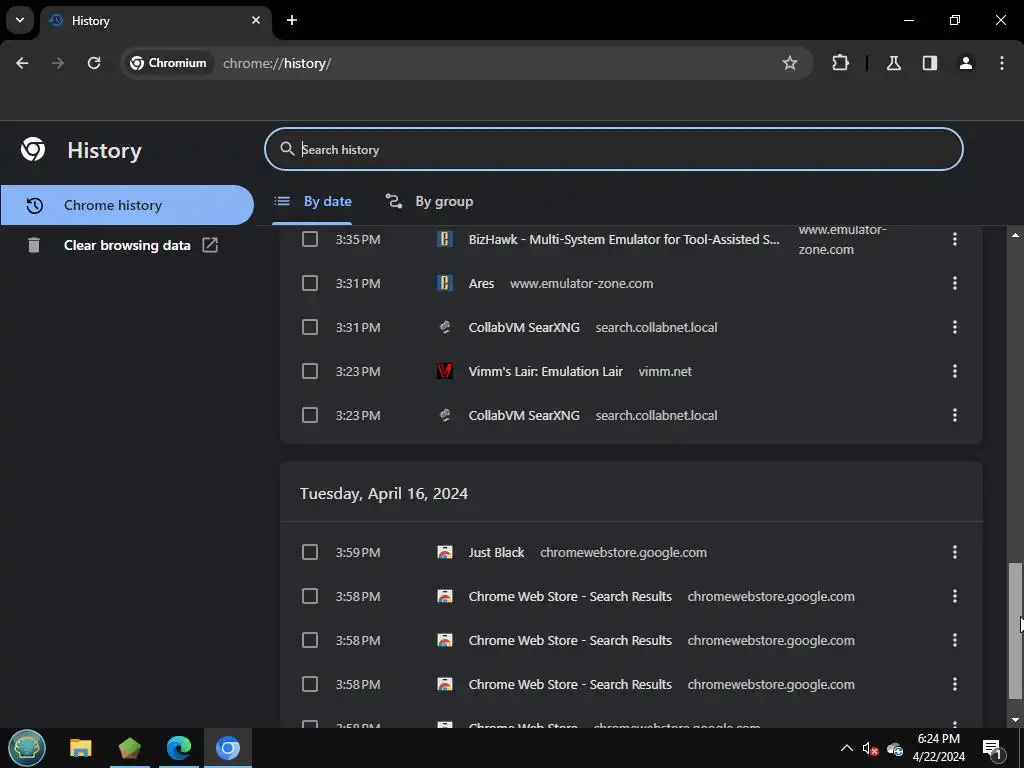This screenshot has width=1024, height=768.
Task: Bookmark this tab with star icon
Action: (x=790, y=63)
